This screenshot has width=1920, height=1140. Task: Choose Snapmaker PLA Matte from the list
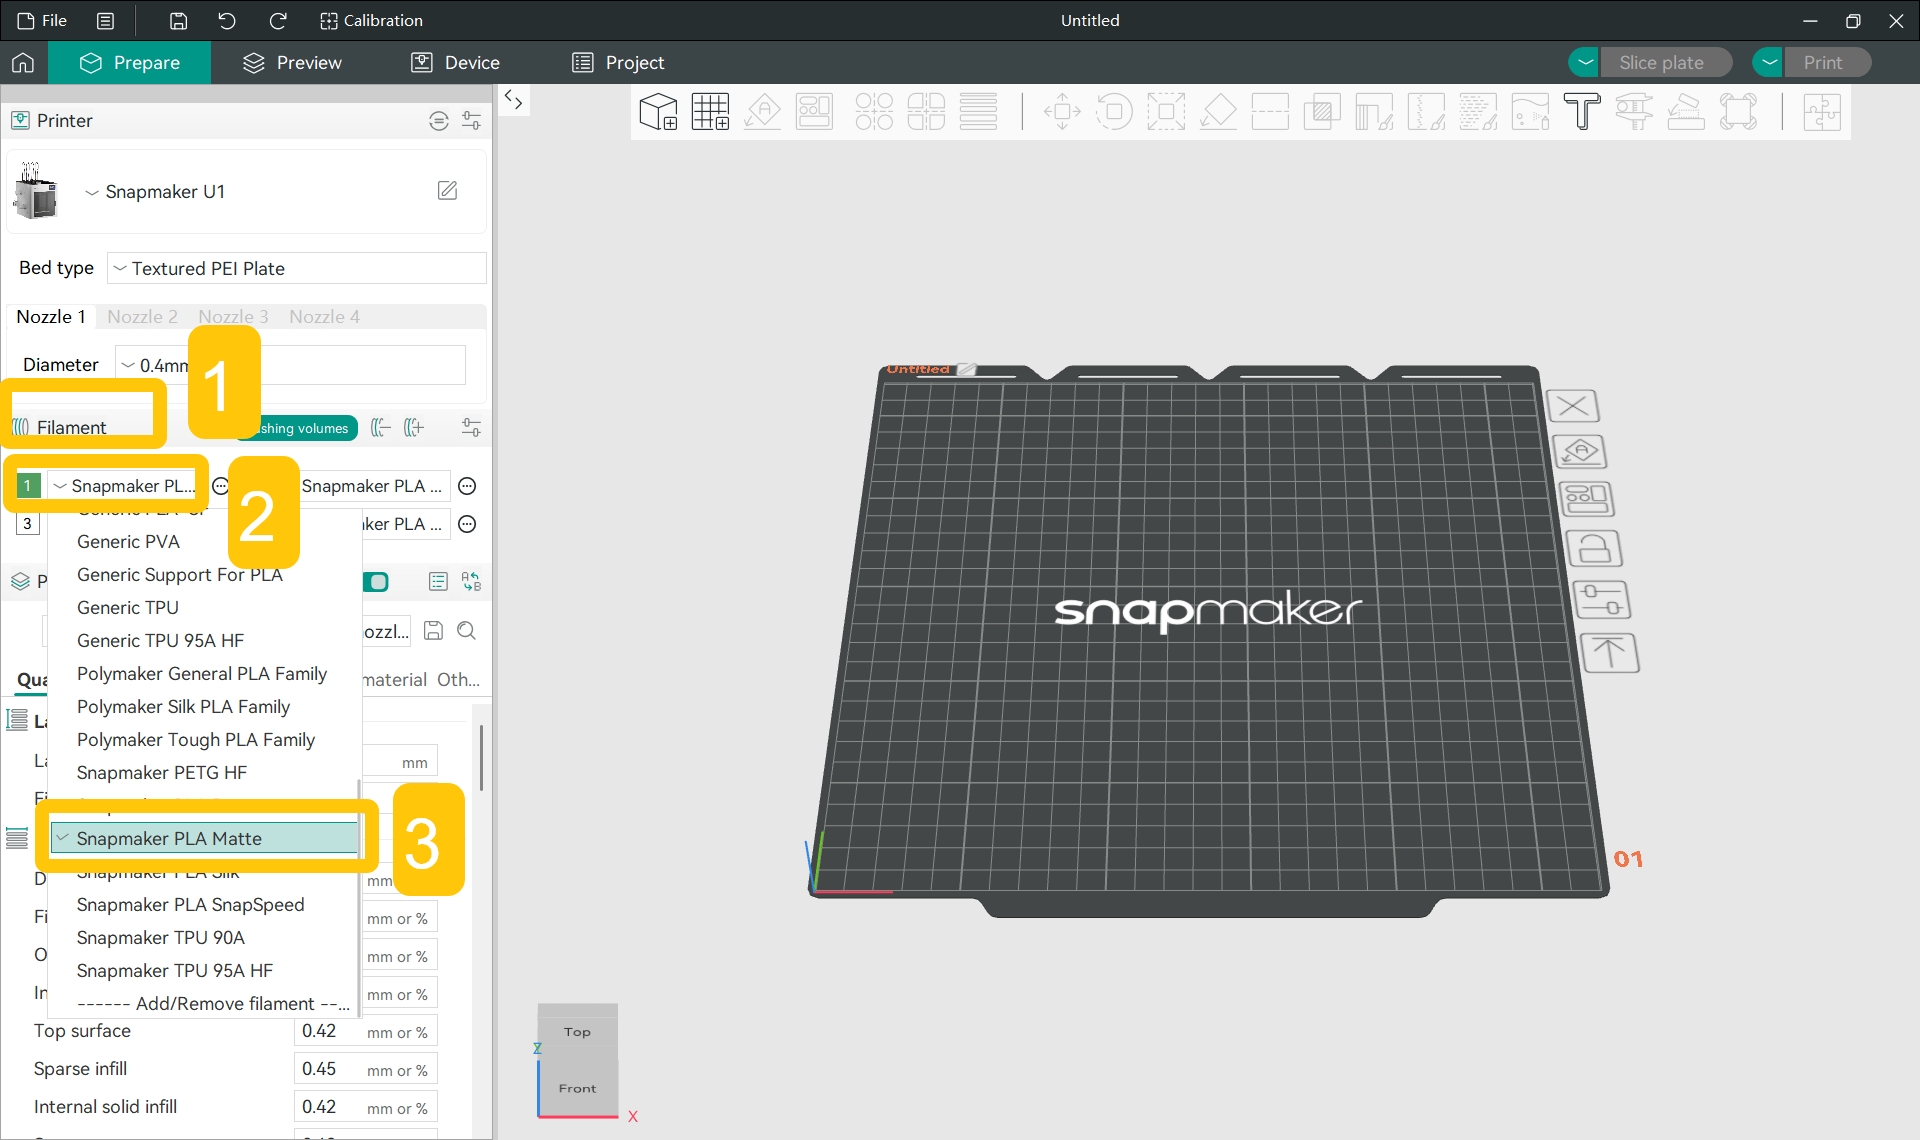(x=204, y=838)
